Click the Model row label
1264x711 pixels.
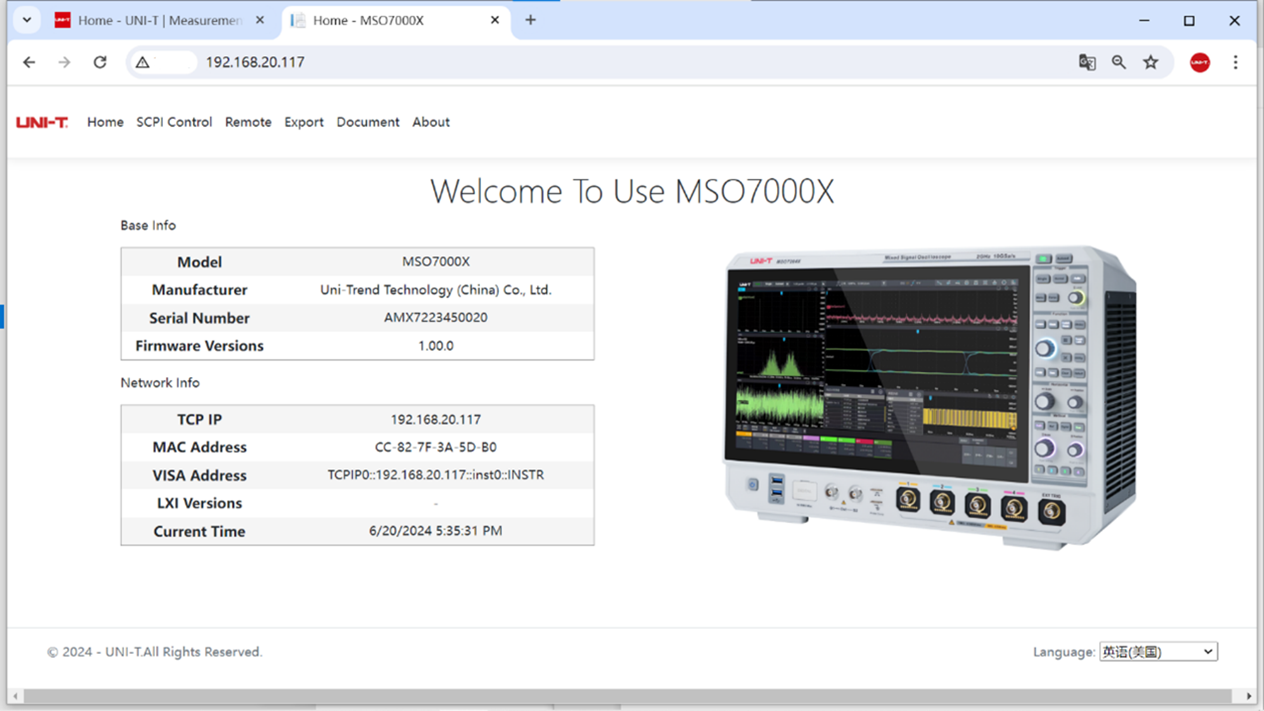(199, 262)
